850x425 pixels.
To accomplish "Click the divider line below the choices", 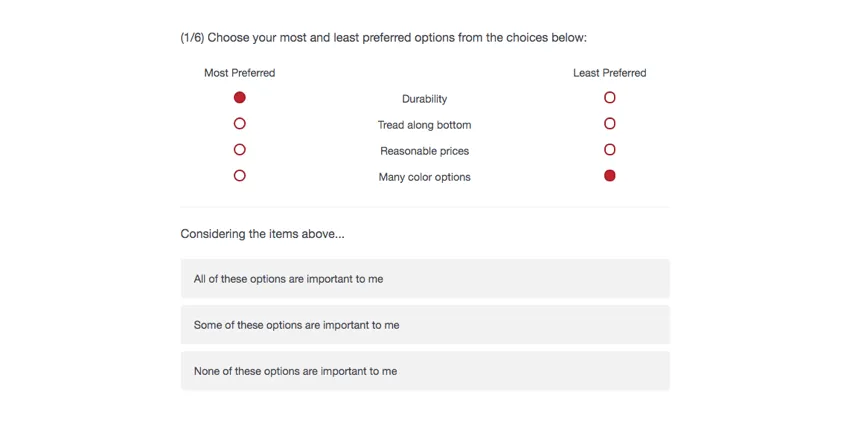I will tap(425, 207).
